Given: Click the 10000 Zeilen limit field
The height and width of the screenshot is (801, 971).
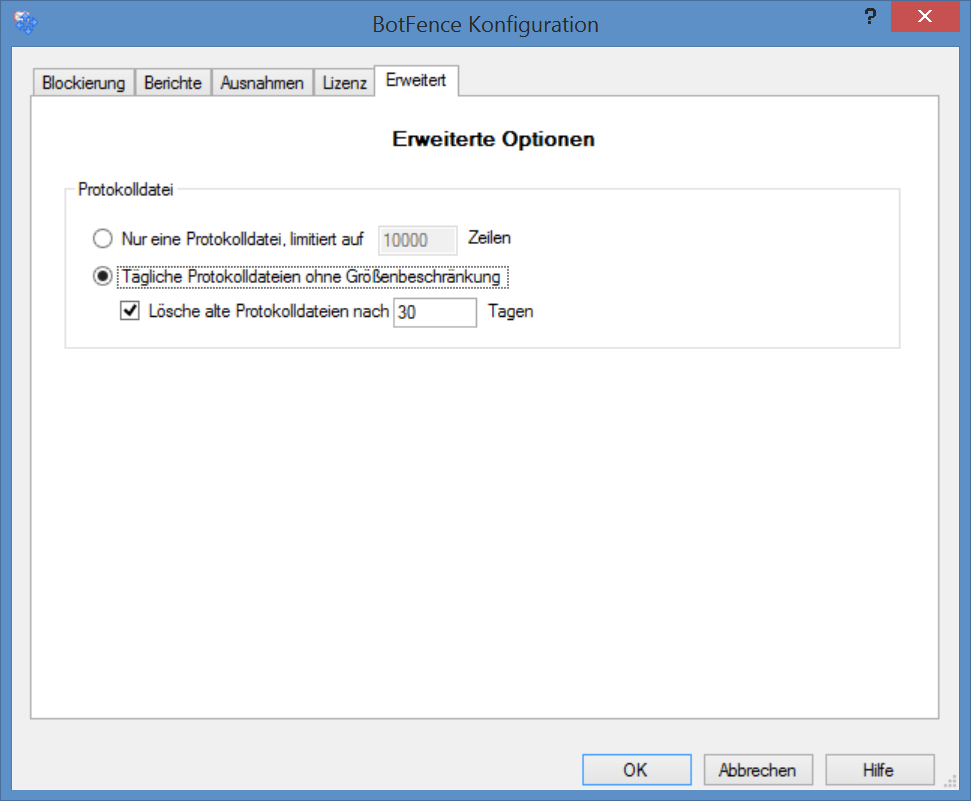Looking at the screenshot, I should tap(418, 240).
